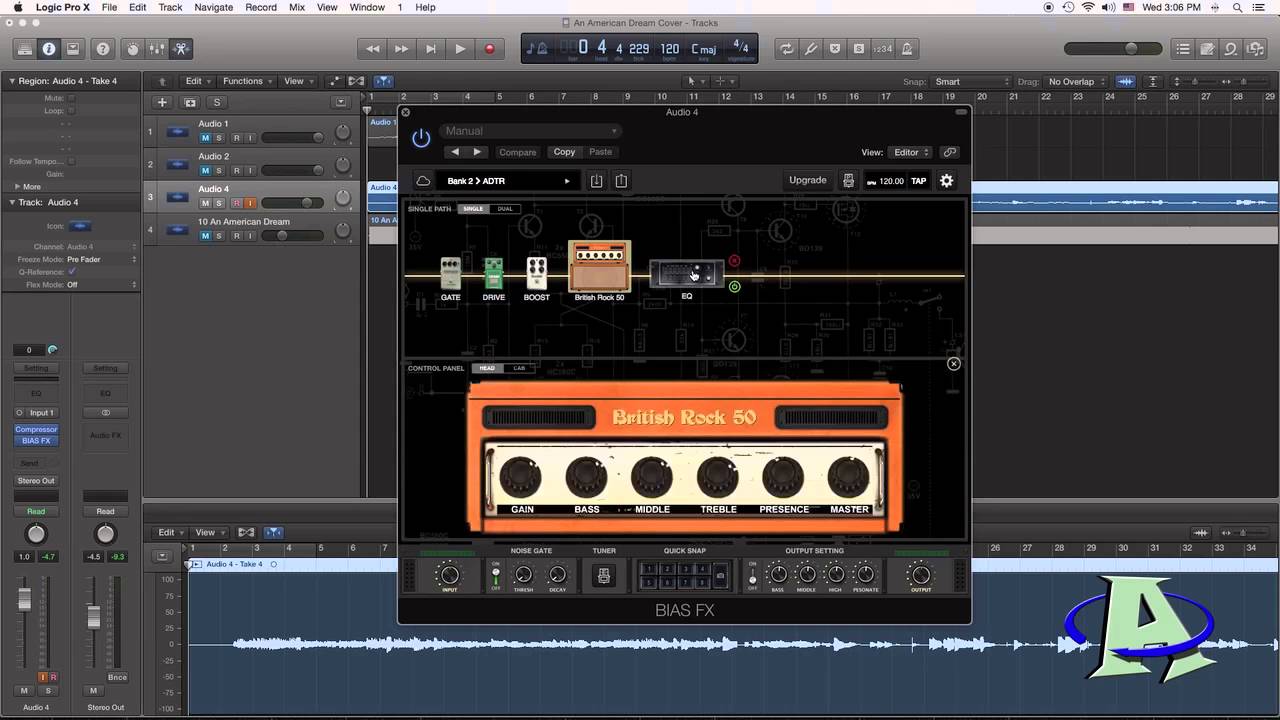Toggle the metronome click icon
Screen dimensions: 1280x720
907,48
